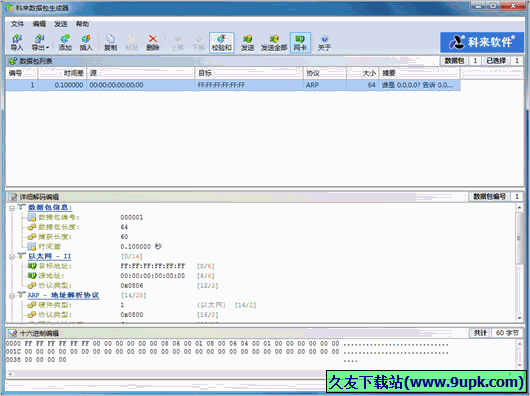Click the 源 column header
Viewport: 530px width, 396px height.
point(141,73)
